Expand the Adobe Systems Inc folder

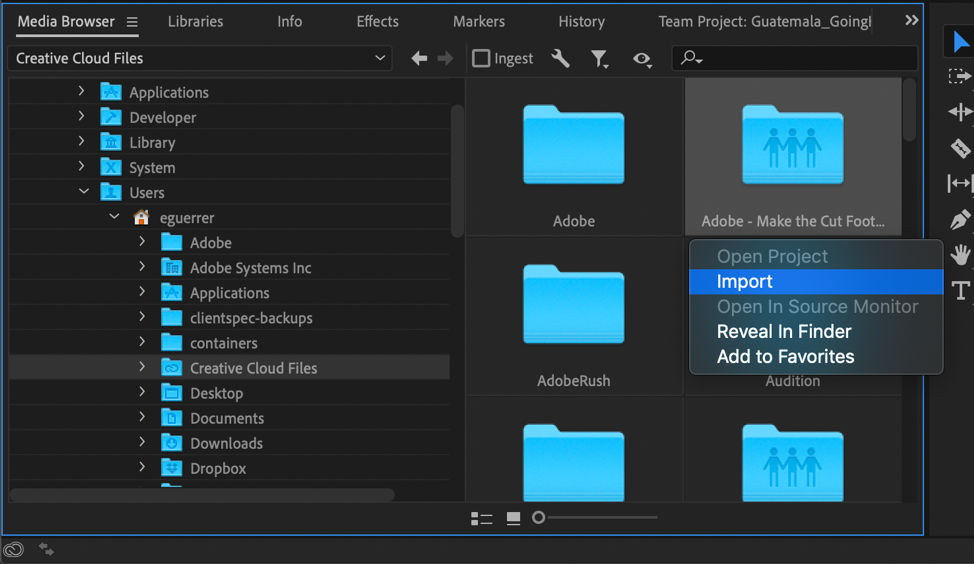click(x=142, y=266)
